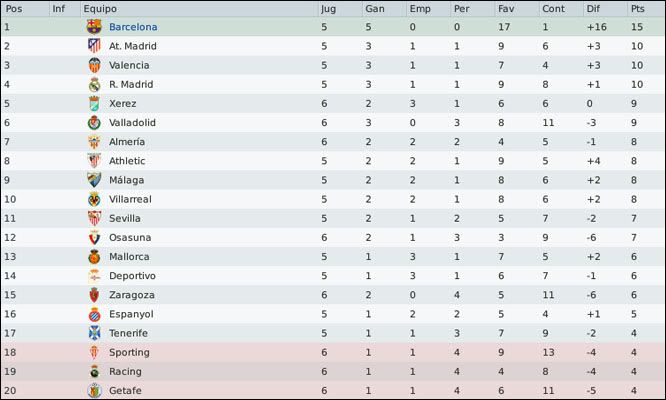Select the Valencia club badge
The height and width of the screenshot is (400, 666).
(x=94, y=65)
